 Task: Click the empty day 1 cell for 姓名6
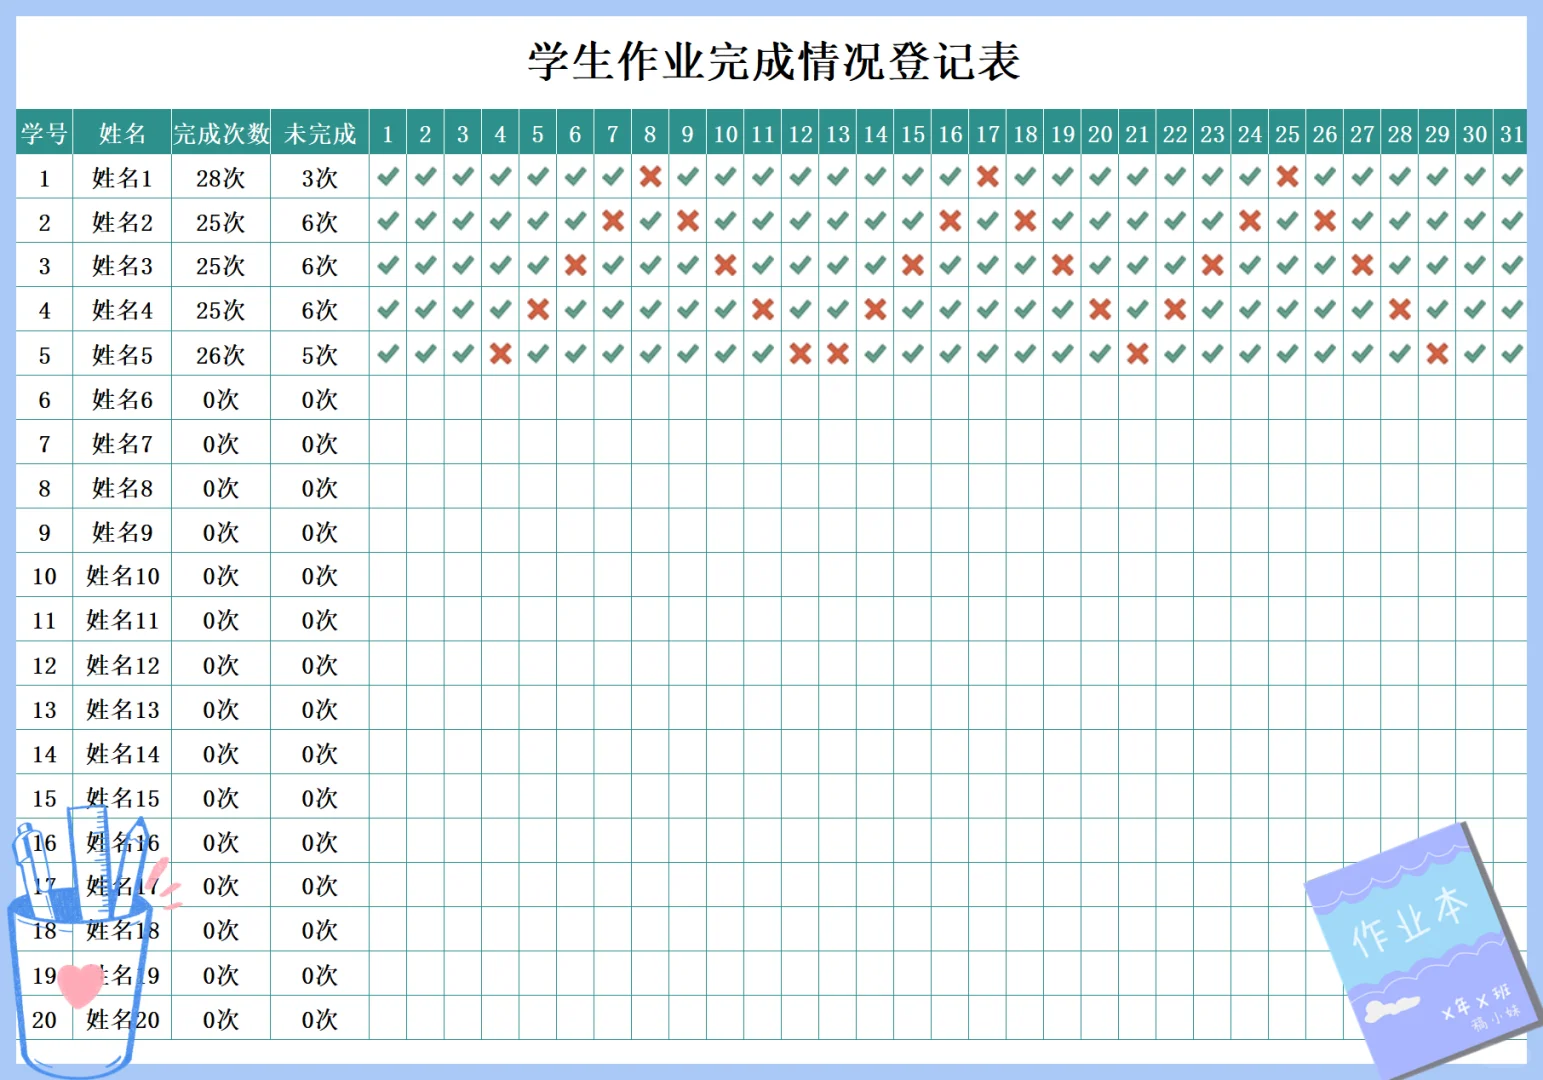(x=387, y=399)
